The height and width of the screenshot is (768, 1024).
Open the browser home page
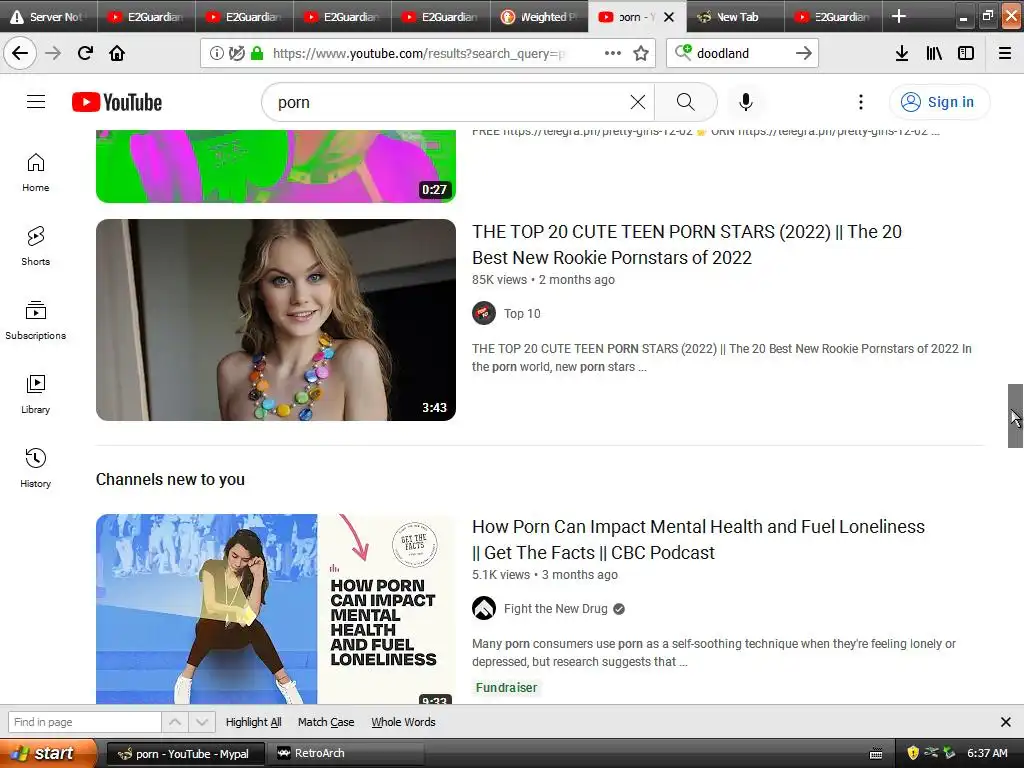click(117, 53)
